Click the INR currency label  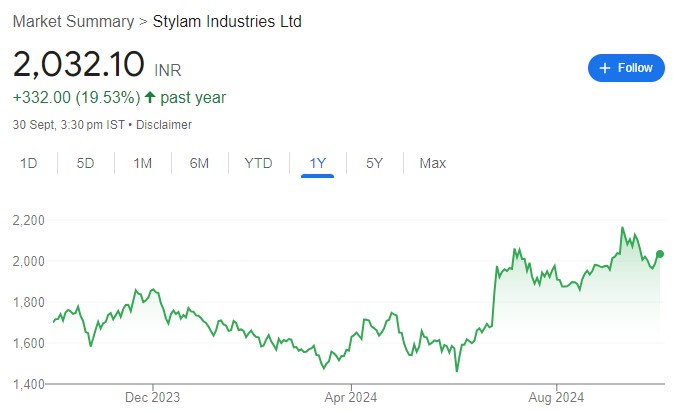coord(168,70)
